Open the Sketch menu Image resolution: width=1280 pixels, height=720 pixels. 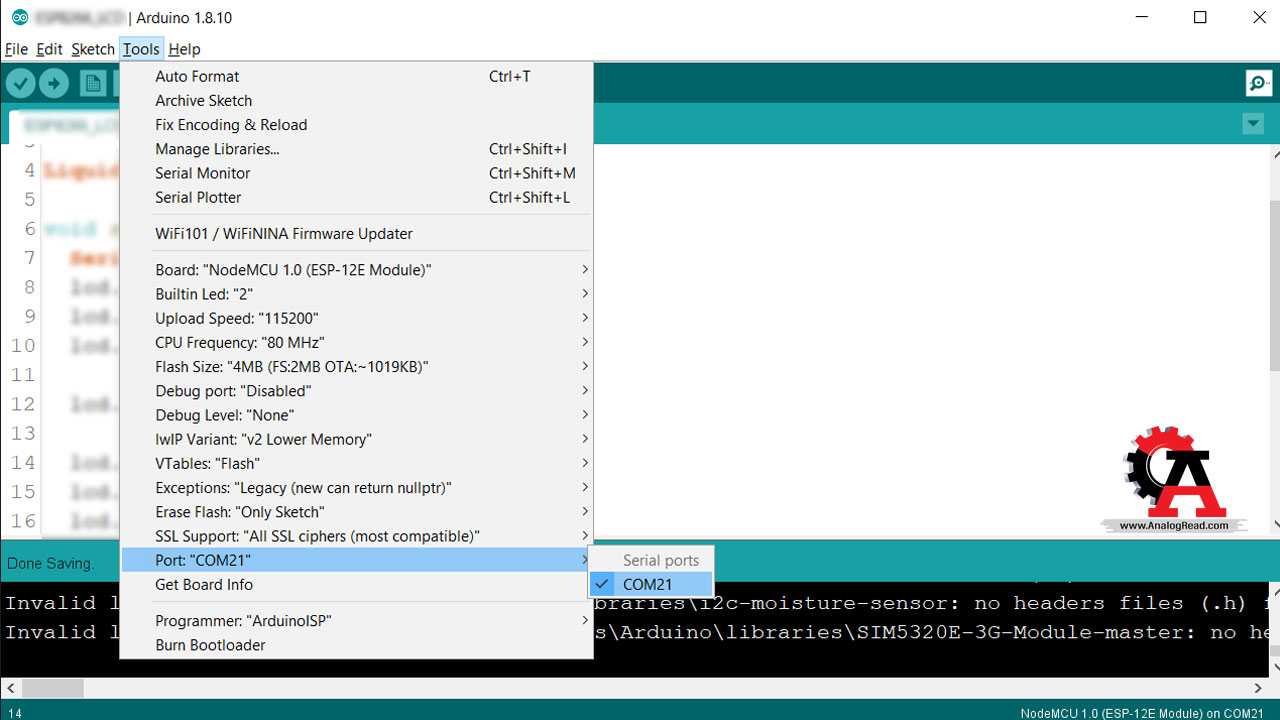click(93, 49)
